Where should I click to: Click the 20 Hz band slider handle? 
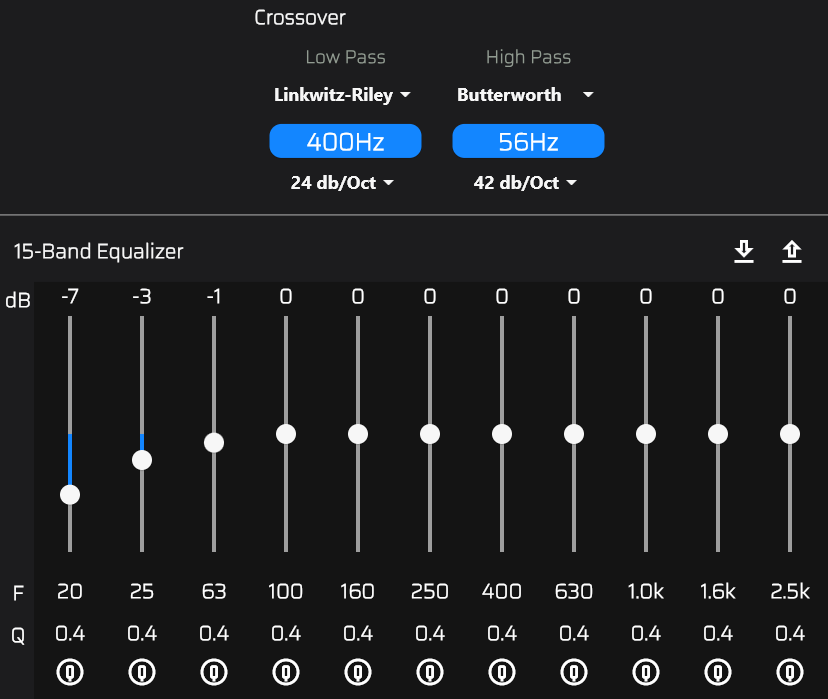tap(70, 494)
